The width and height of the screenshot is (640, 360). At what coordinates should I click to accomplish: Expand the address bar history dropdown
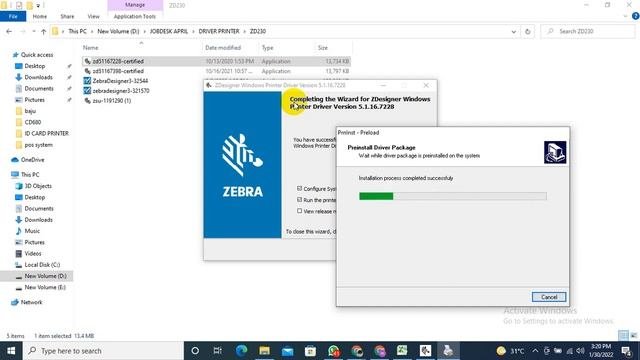pyautogui.click(x=513, y=31)
